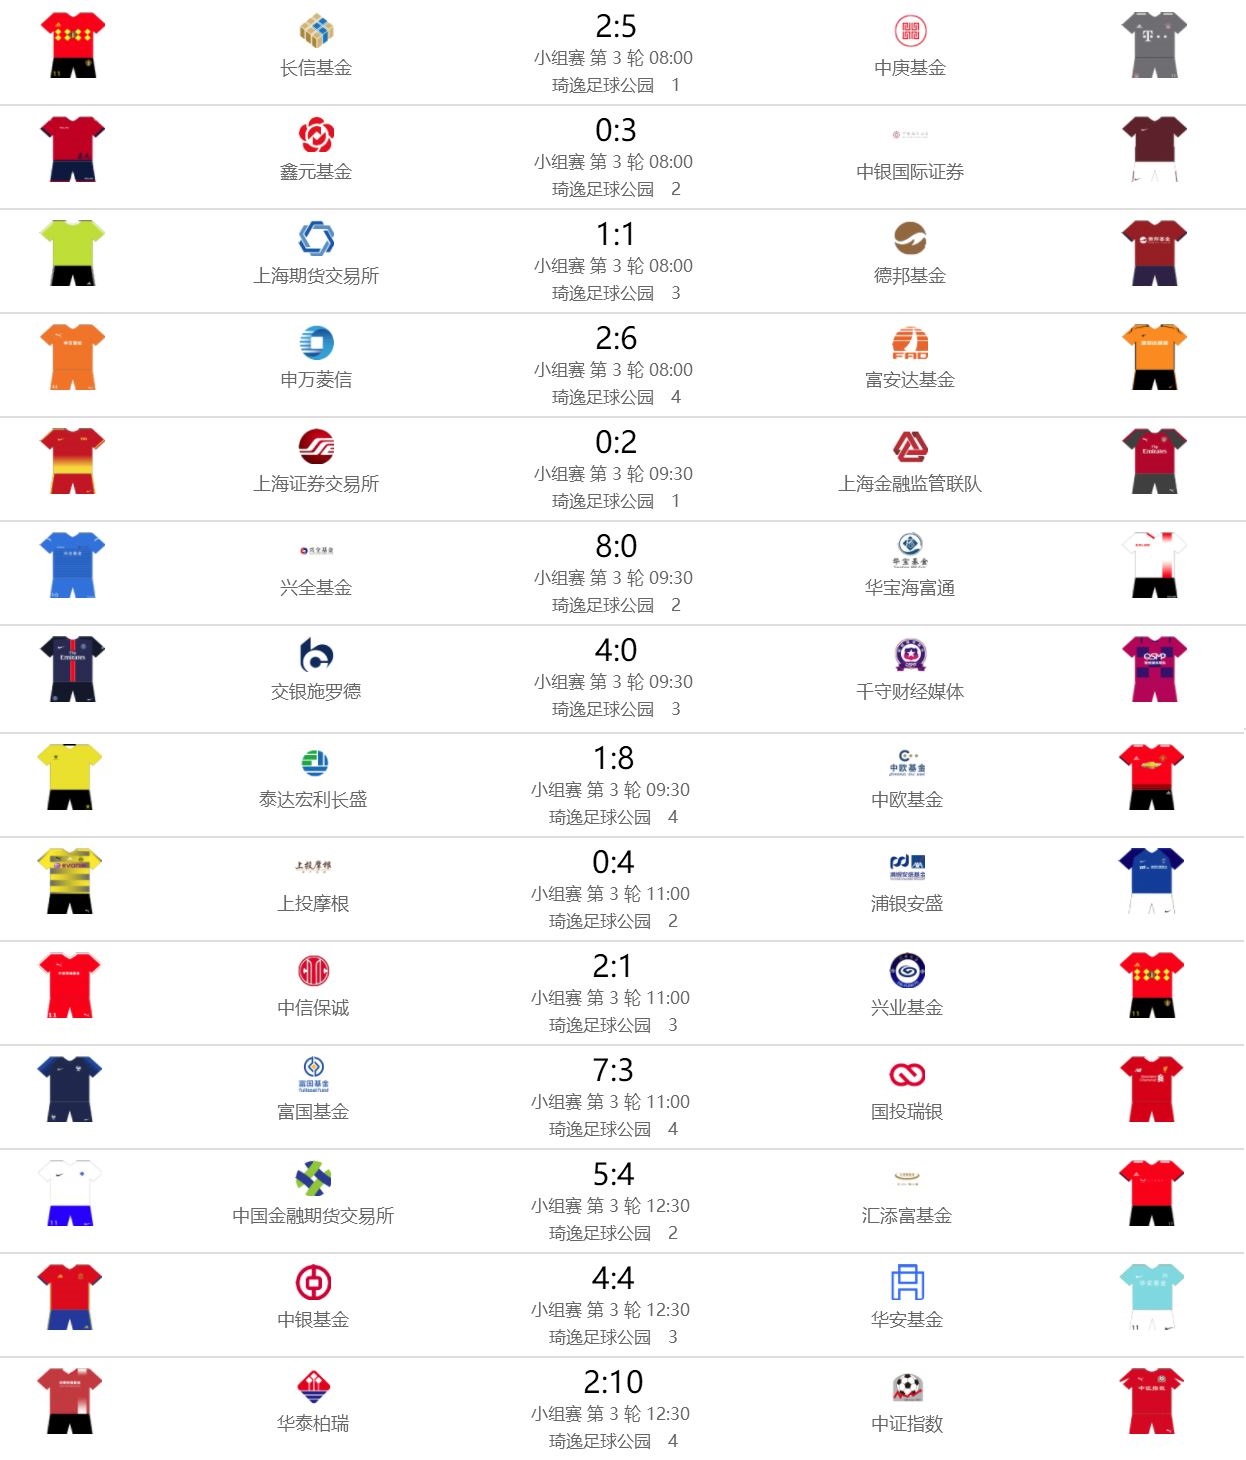
Task: Click the 华安基金 blue logo
Action: (907, 1283)
